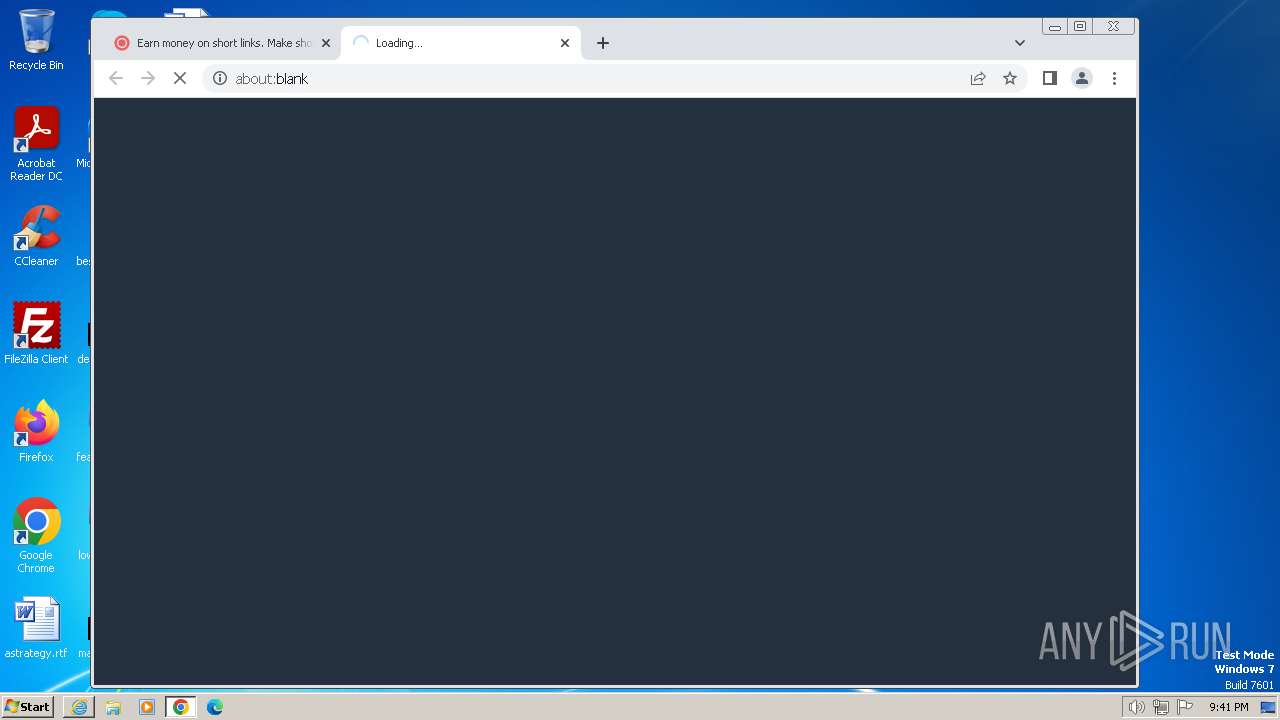Open network status tray icon
The width and height of the screenshot is (1280, 720).
point(1161,707)
